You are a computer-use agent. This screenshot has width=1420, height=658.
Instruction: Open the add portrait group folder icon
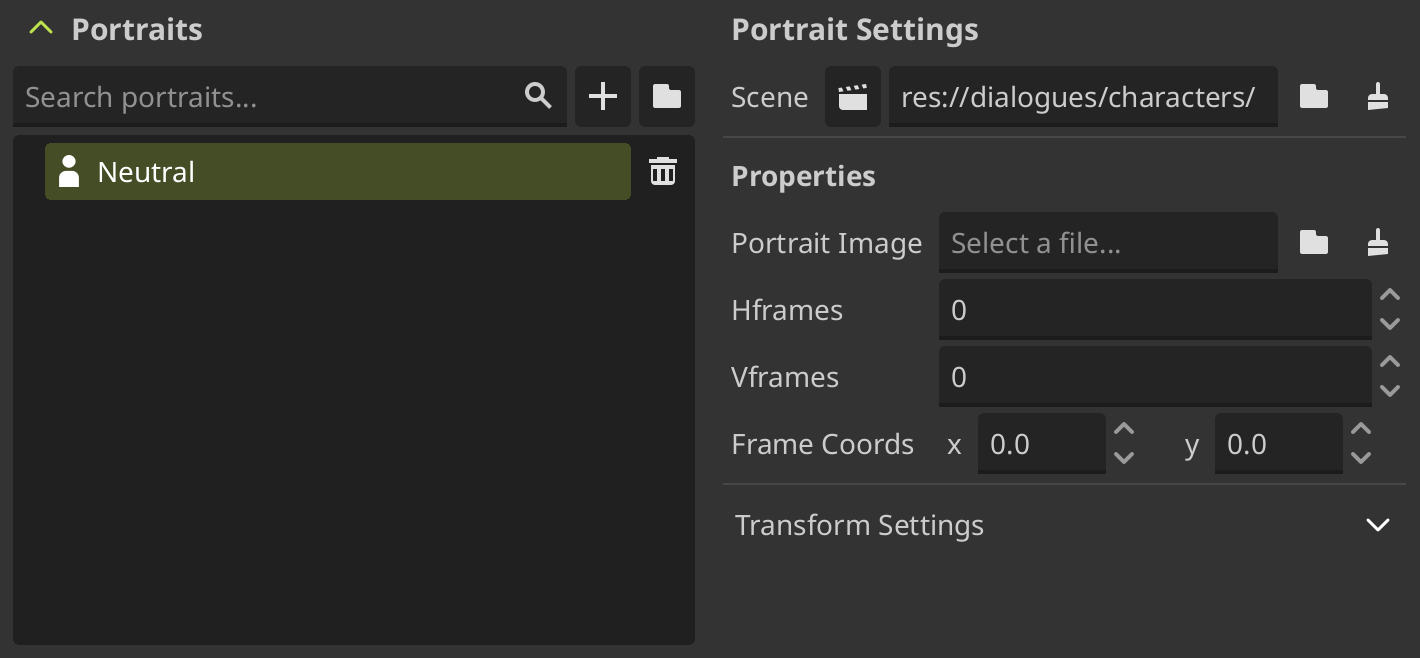666,96
